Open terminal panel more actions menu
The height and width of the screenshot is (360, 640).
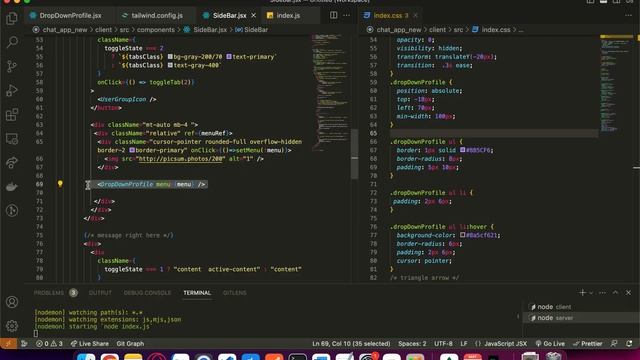click(602, 293)
